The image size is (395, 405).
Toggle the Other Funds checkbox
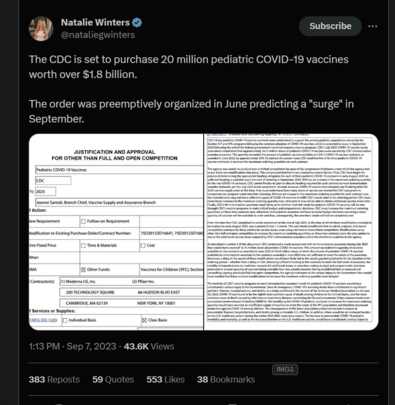coord(83,269)
